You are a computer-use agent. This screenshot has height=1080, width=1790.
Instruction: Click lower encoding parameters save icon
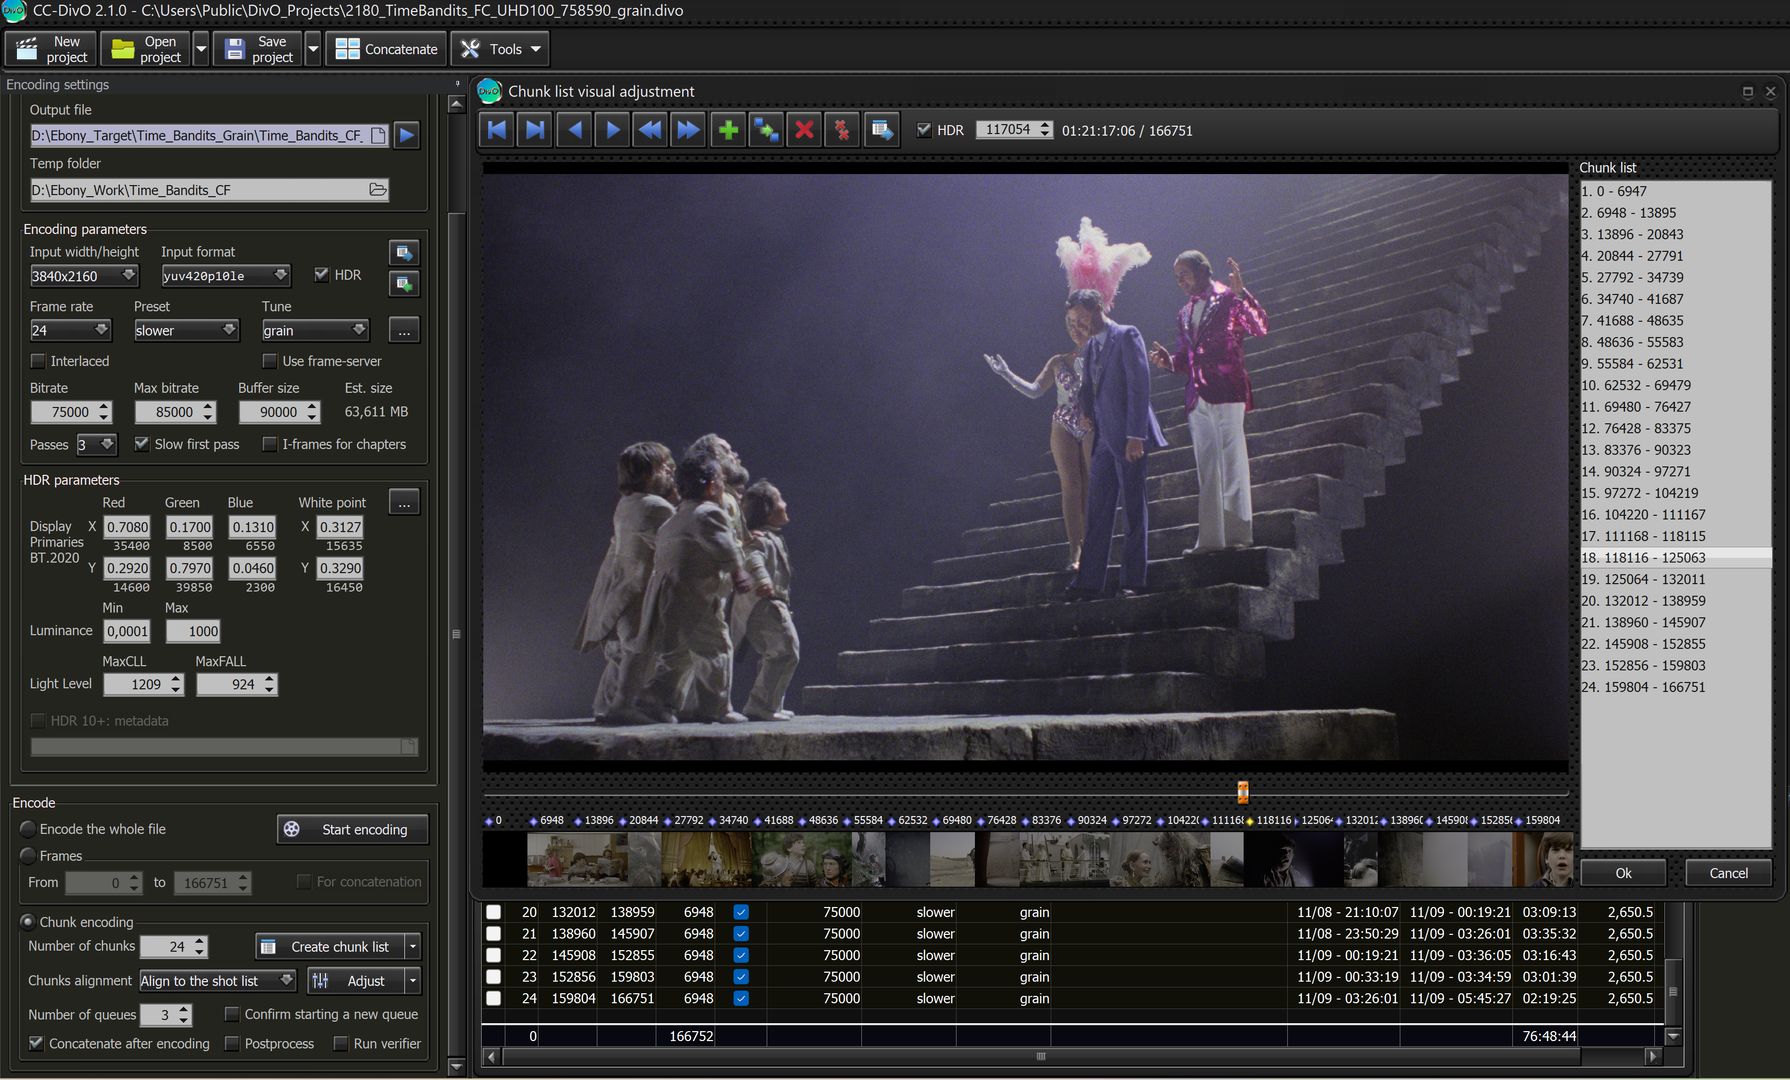coord(404,284)
